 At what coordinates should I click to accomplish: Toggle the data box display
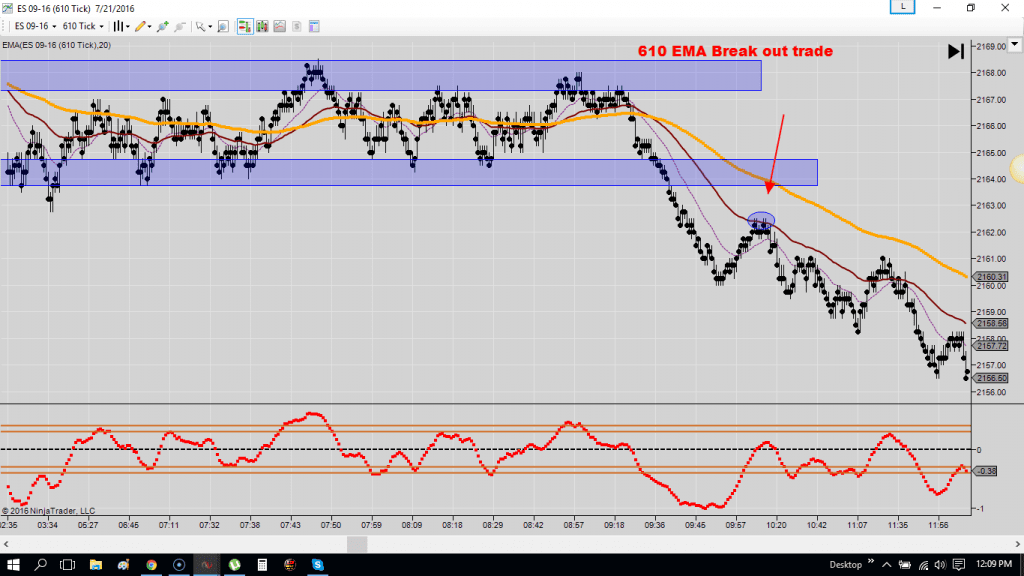pyautogui.click(x=223, y=26)
